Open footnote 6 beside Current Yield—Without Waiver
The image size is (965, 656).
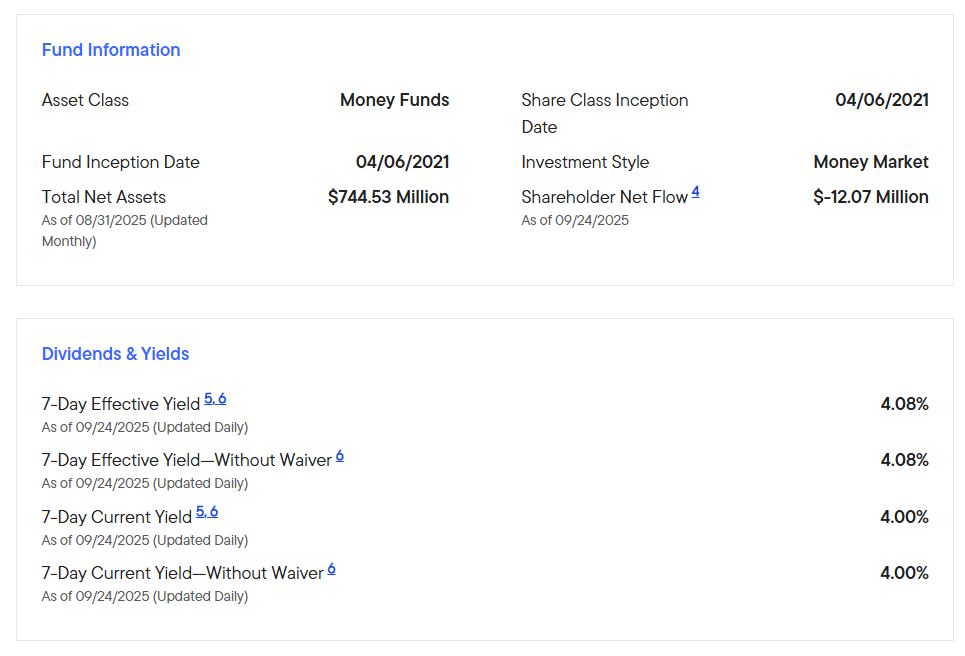[x=332, y=569]
